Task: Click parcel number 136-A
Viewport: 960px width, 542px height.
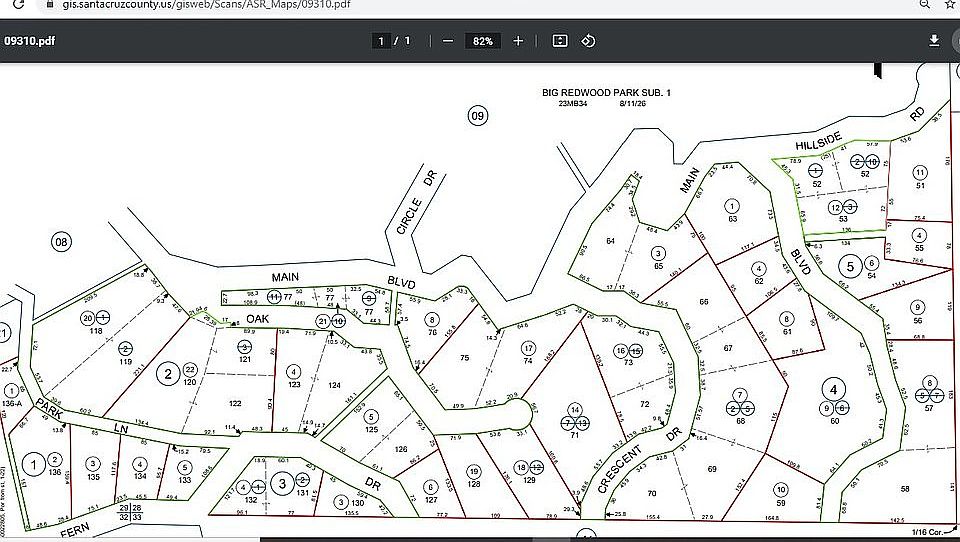Action: click(12, 404)
